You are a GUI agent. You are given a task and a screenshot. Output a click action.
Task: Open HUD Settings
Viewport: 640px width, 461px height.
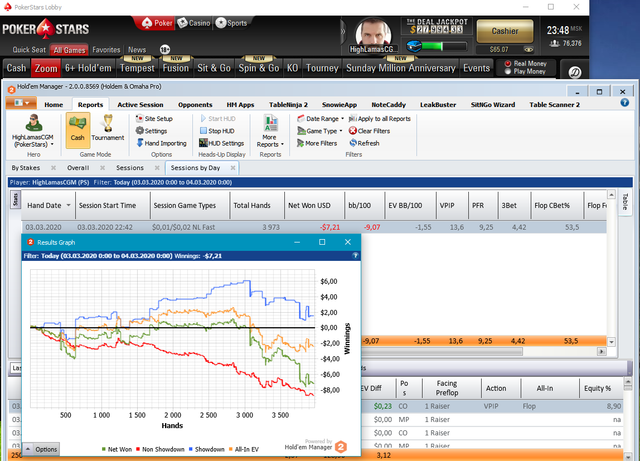[221, 143]
